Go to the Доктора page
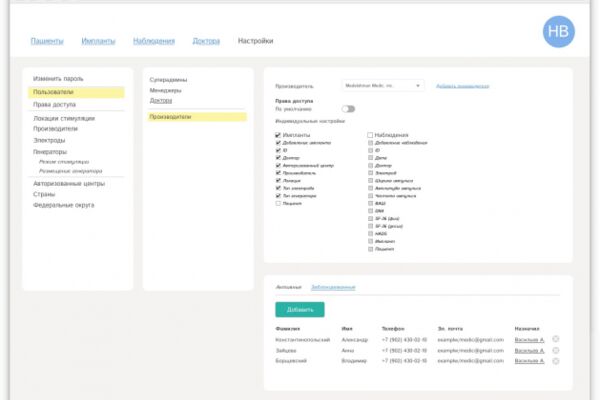 [x=206, y=41]
